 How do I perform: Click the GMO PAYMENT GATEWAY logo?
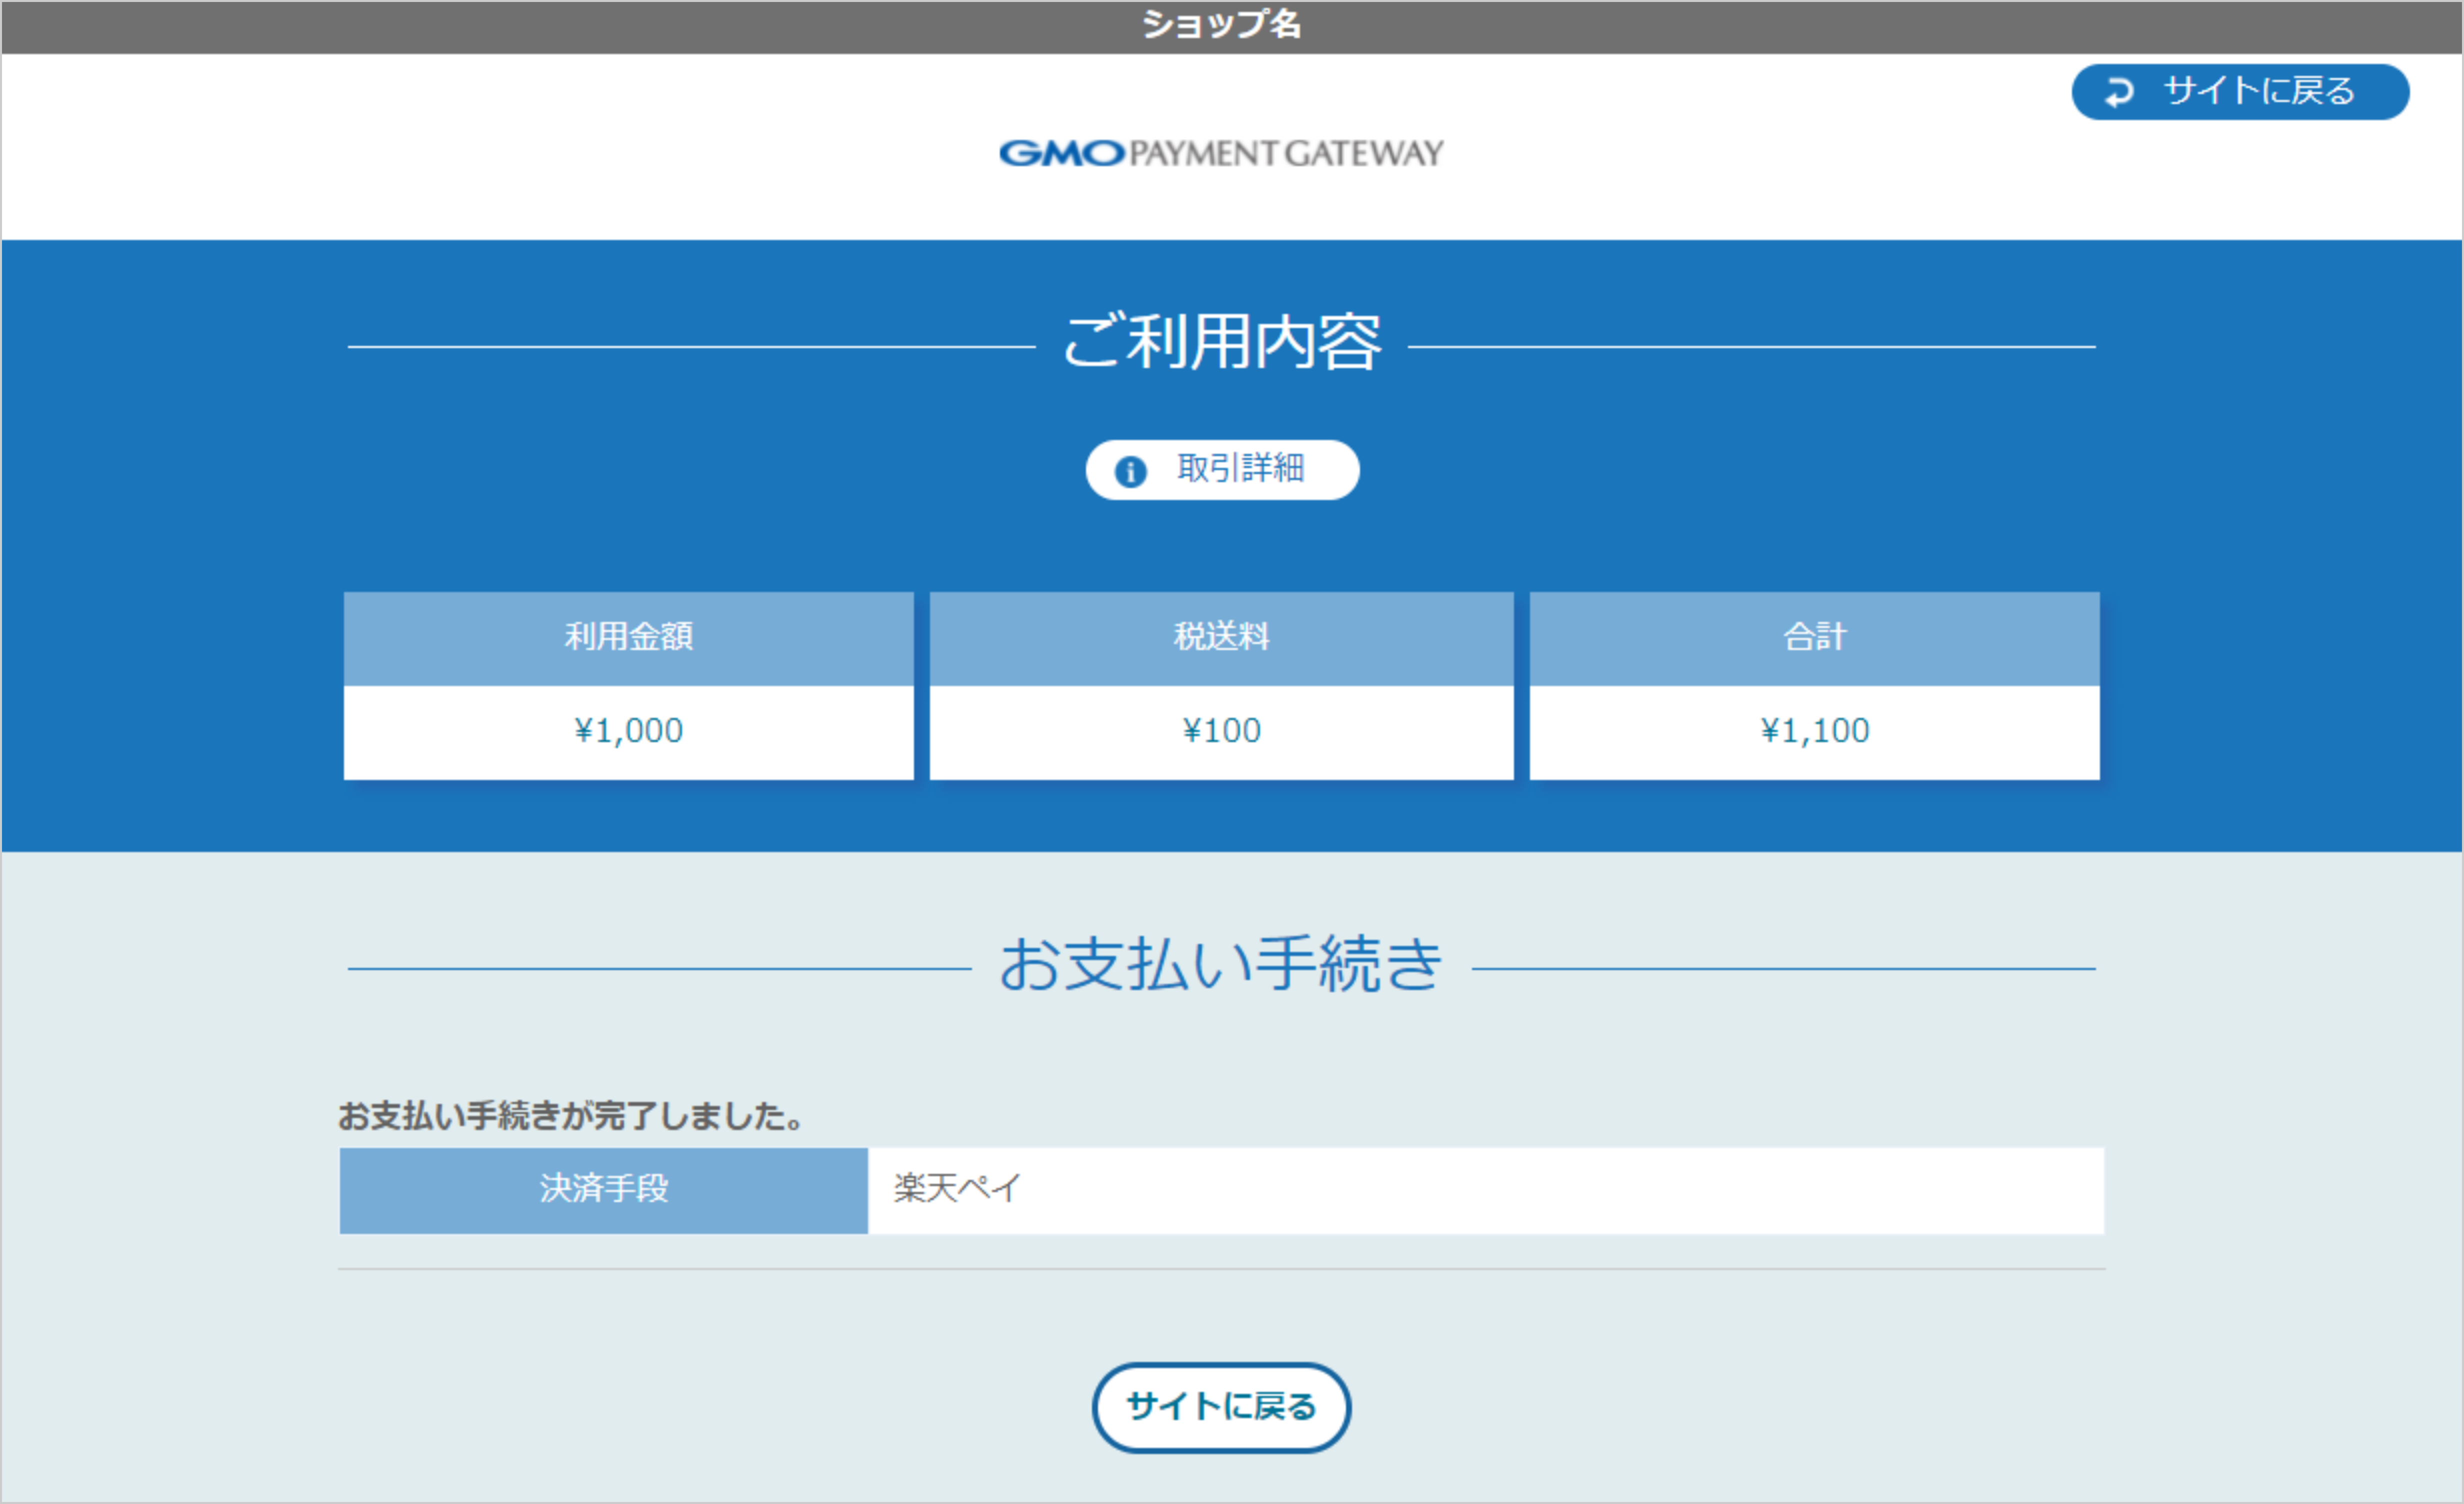click(x=1221, y=152)
